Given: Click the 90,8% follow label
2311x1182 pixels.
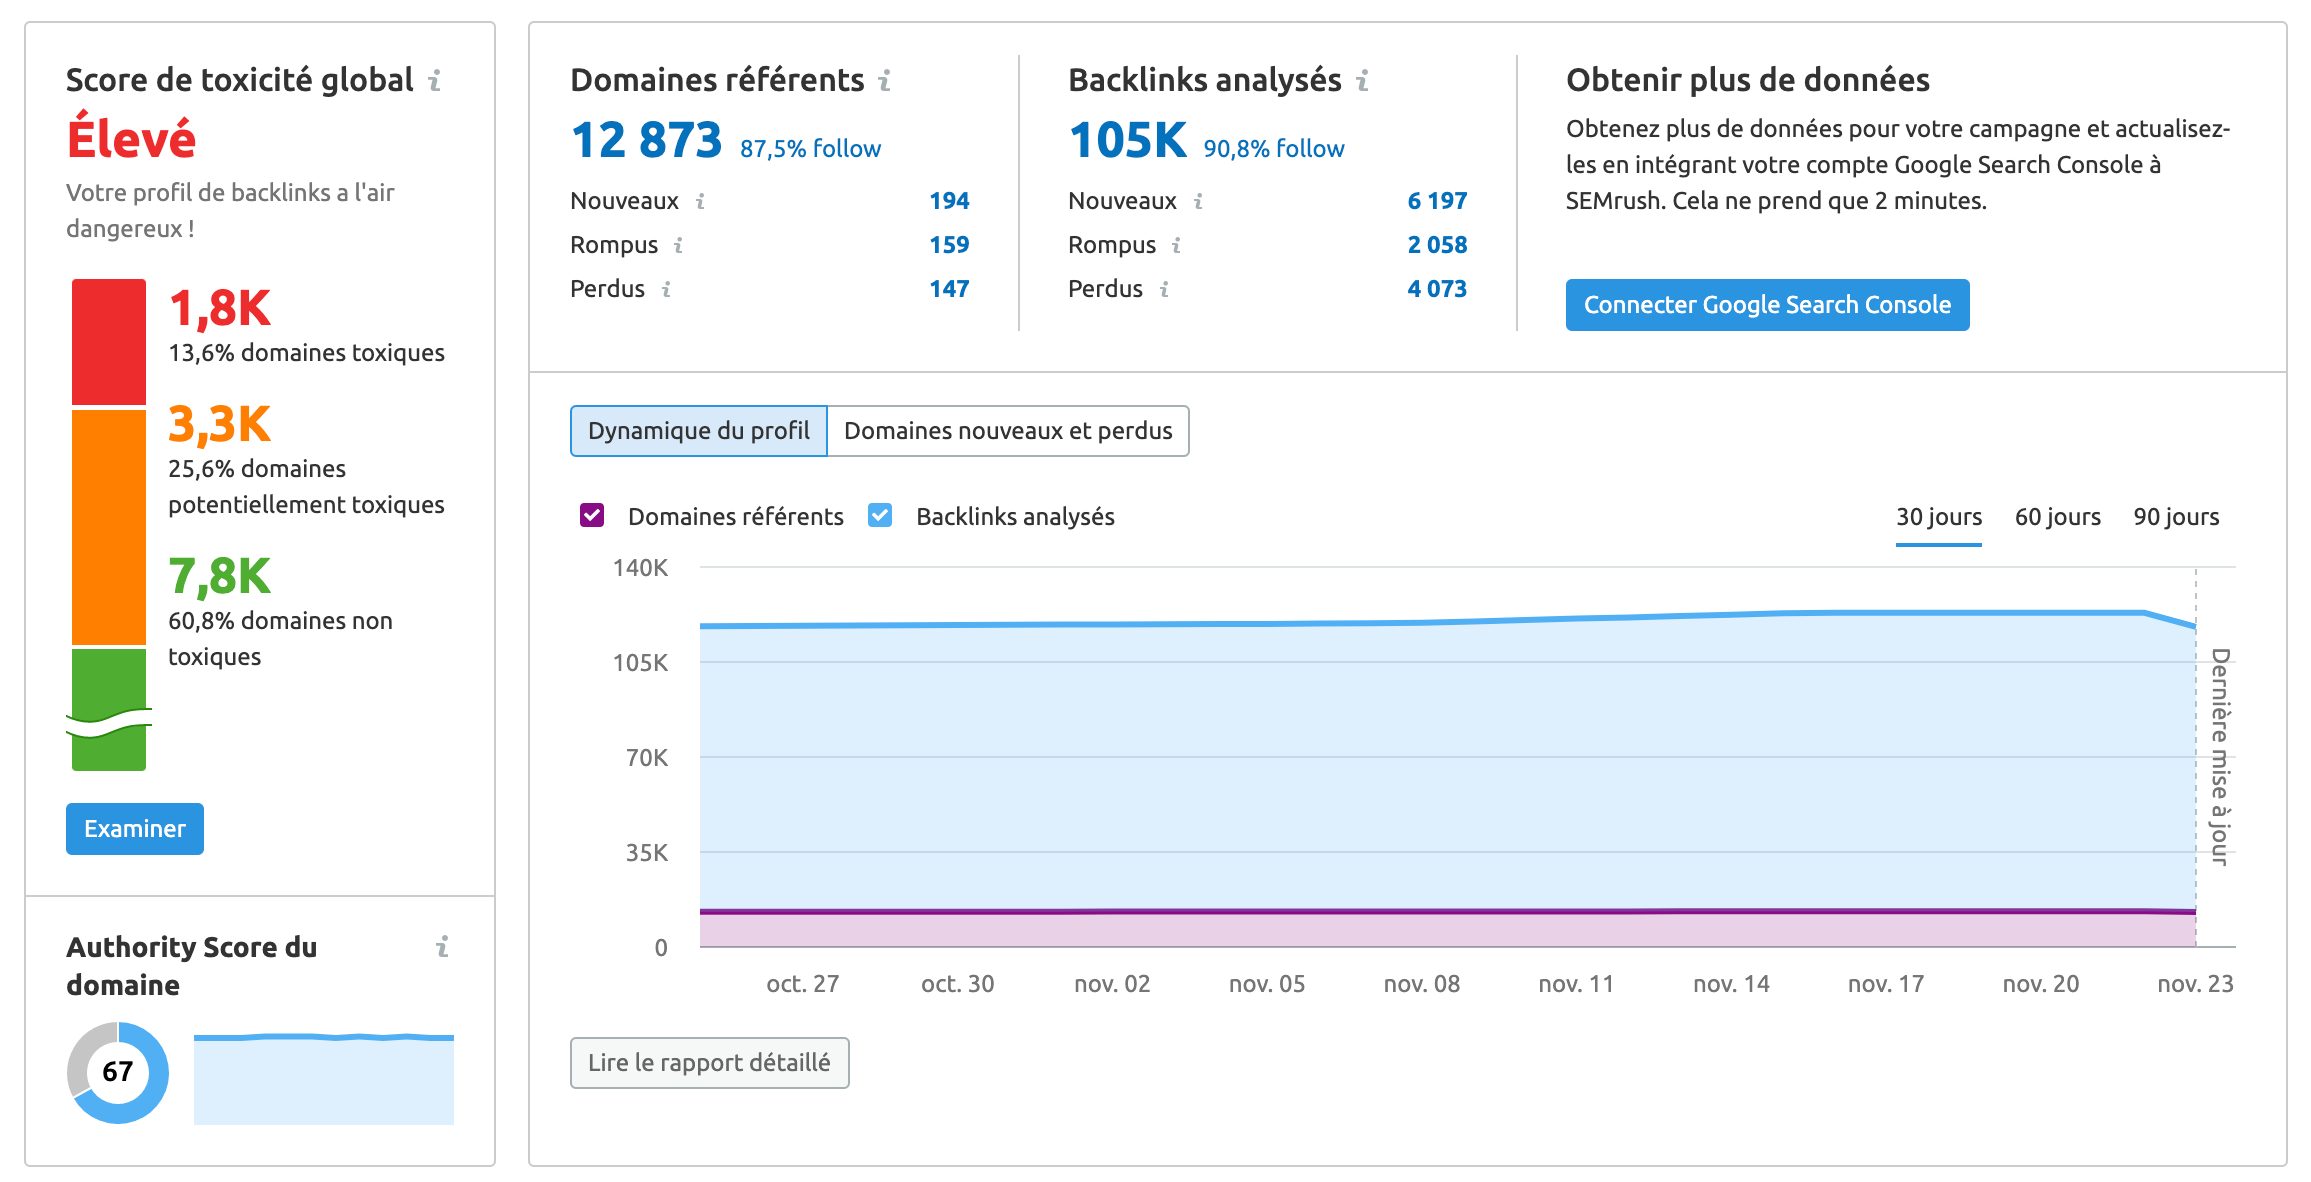Looking at the screenshot, I should [x=1274, y=149].
